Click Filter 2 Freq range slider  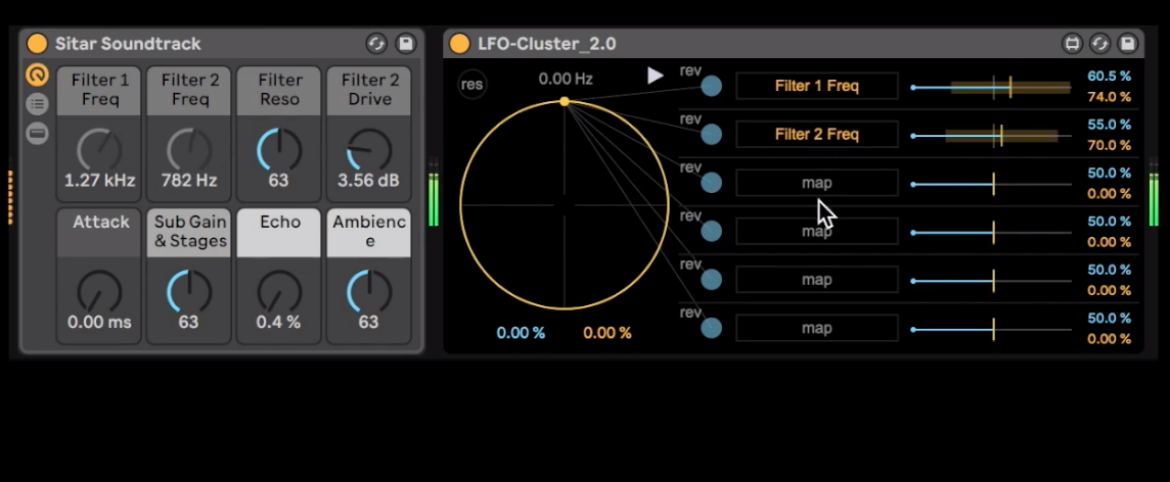pyautogui.click(x=991, y=136)
